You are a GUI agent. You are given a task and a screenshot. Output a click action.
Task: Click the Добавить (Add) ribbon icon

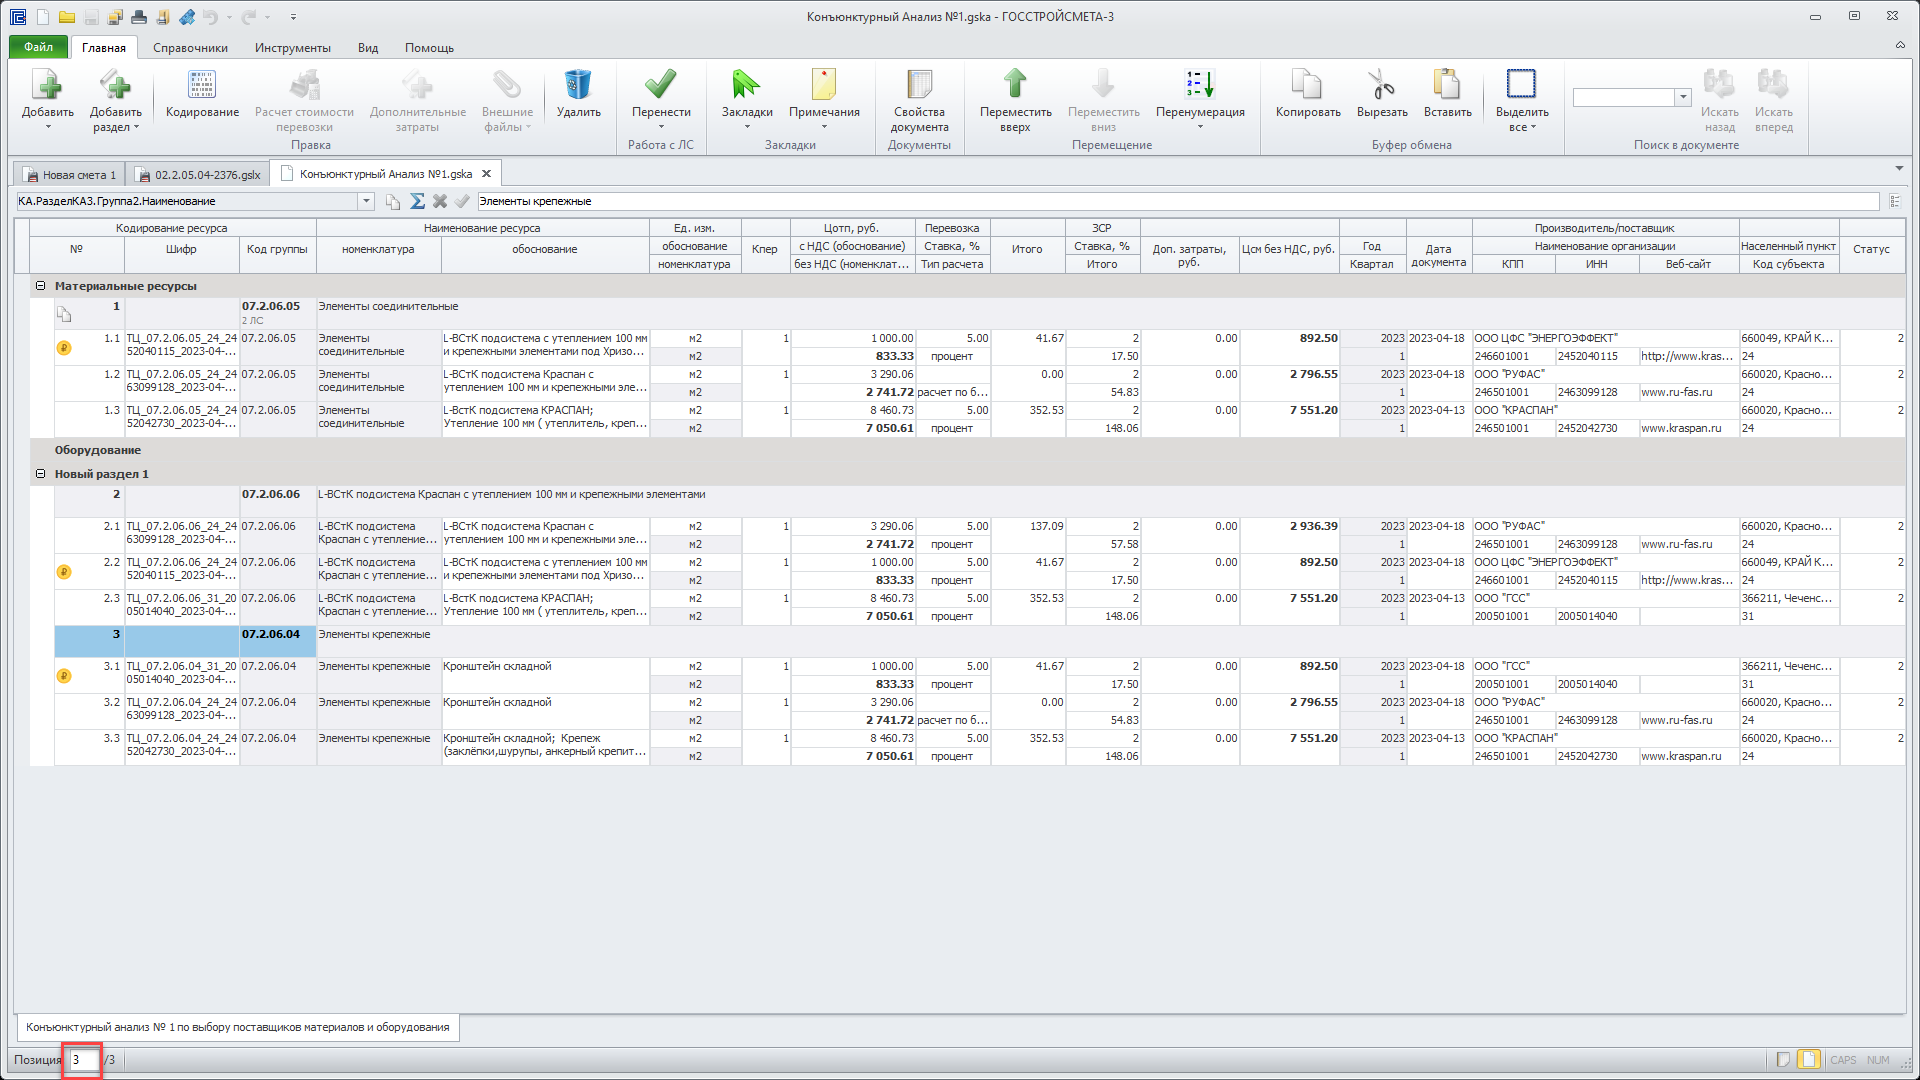coord(48,85)
